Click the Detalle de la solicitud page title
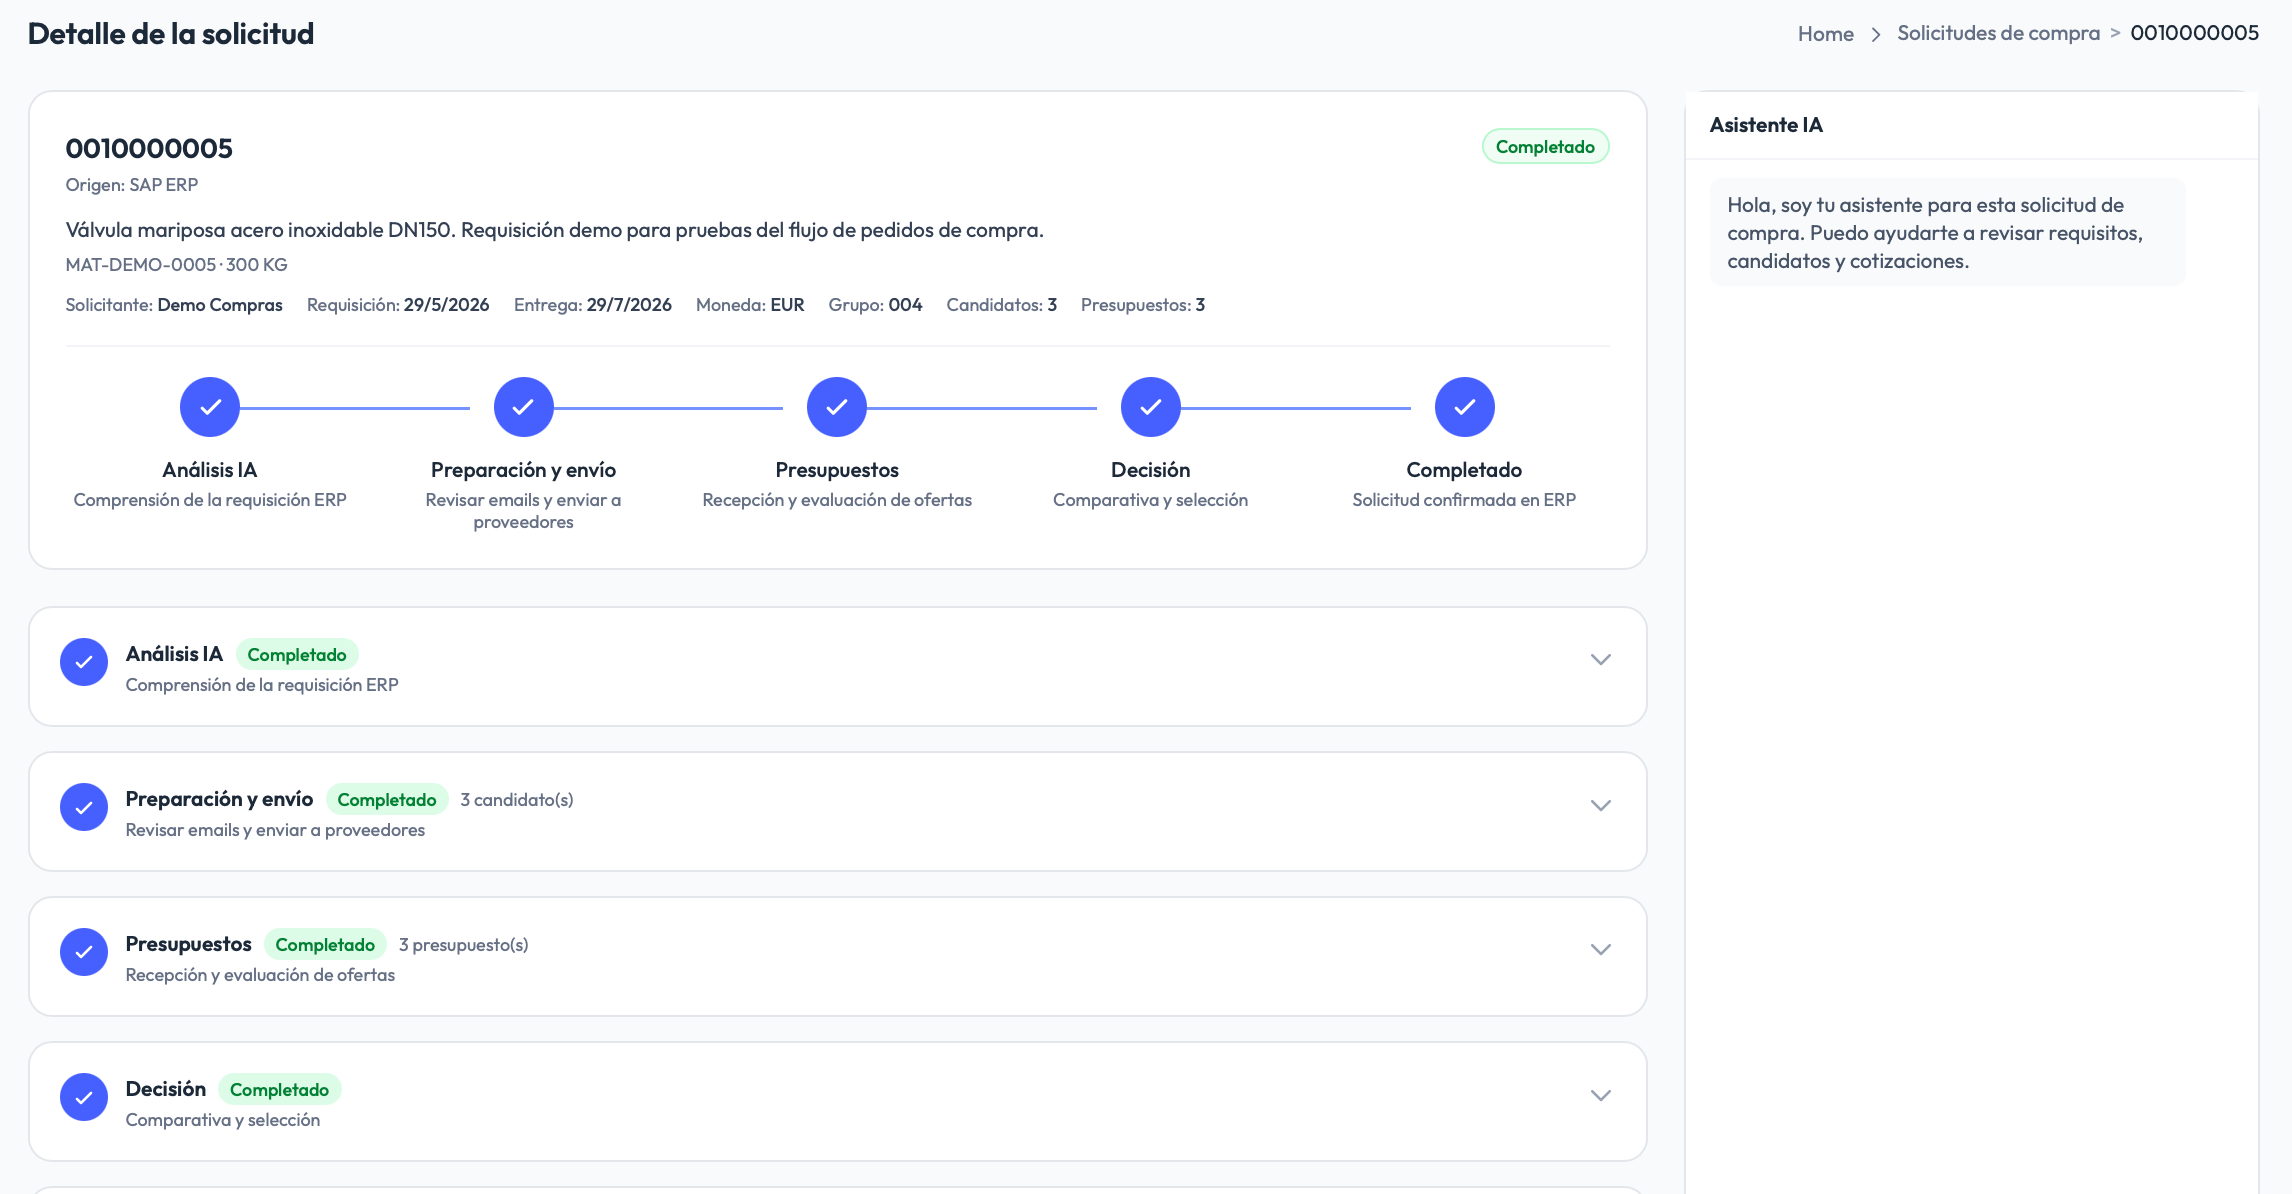 click(x=171, y=34)
